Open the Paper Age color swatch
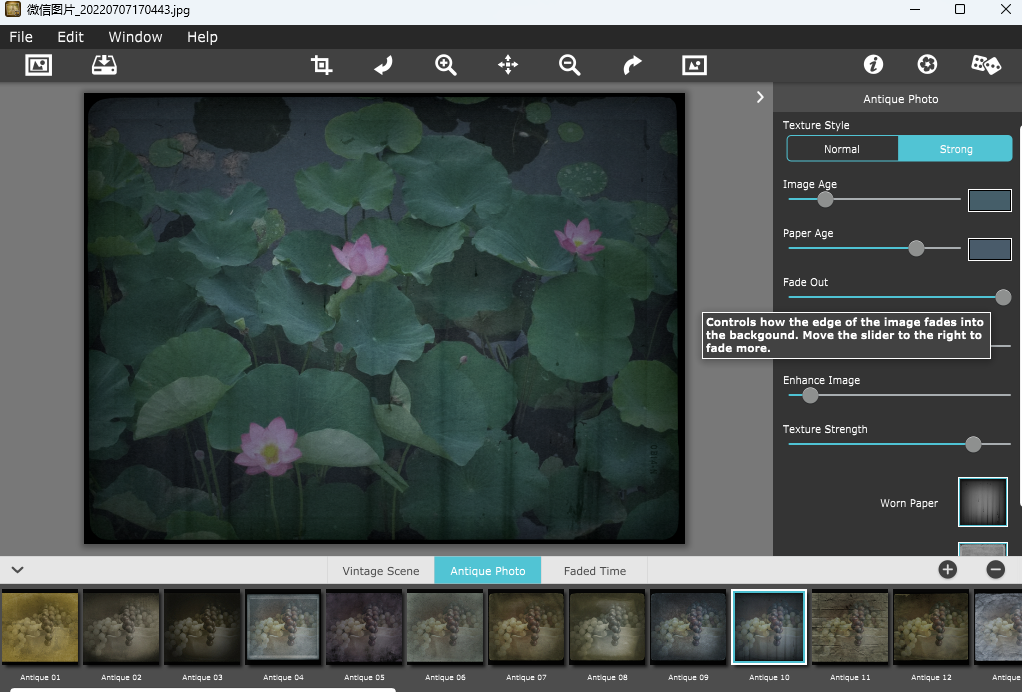Image resolution: width=1022 pixels, height=692 pixels. click(x=989, y=249)
